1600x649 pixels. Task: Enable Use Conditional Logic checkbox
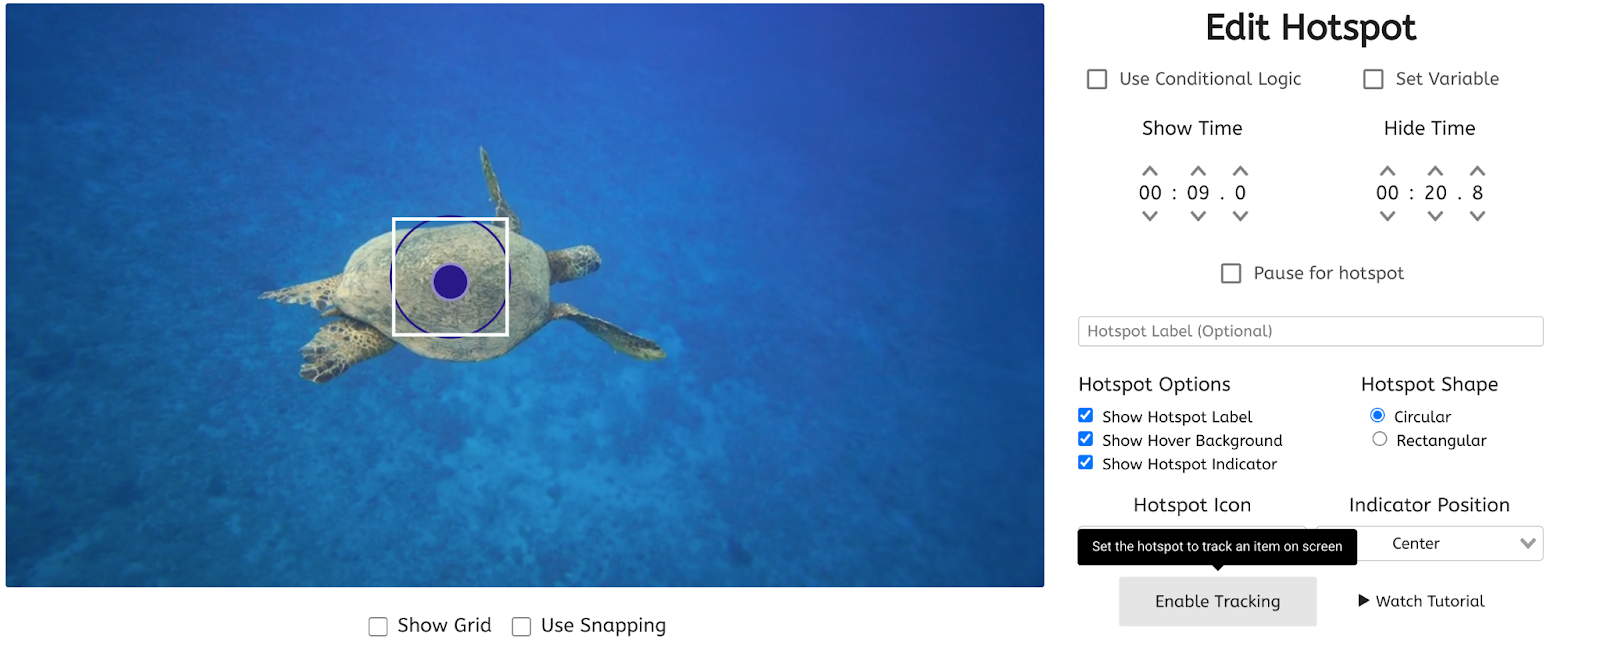click(x=1097, y=79)
